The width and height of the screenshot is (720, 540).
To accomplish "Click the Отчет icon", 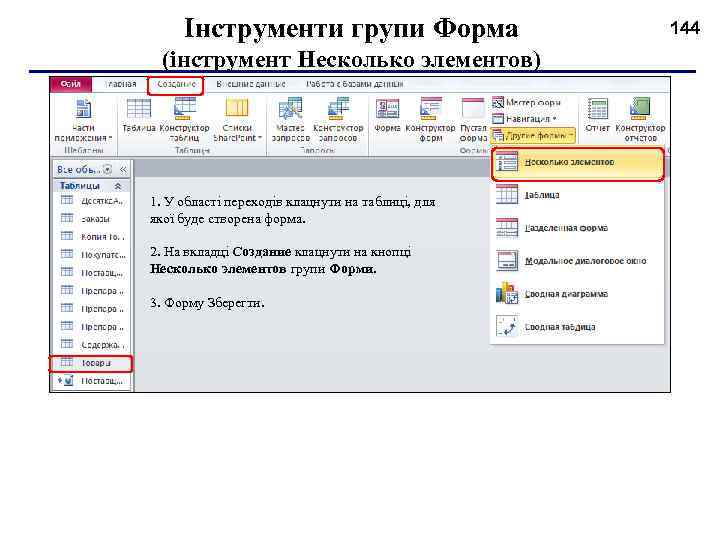I will pyautogui.click(x=597, y=116).
